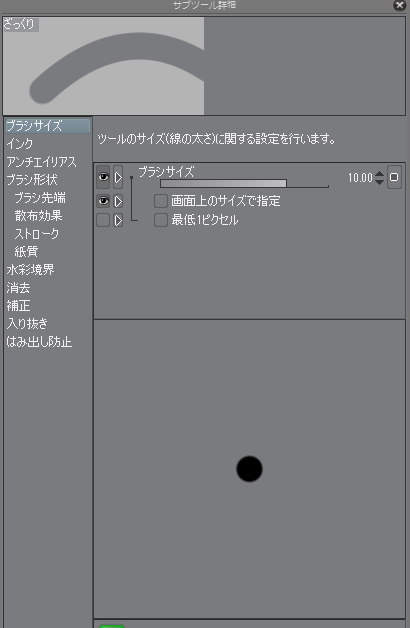Image resolution: width=410 pixels, height=628 pixels.
Task: Toggle eye icon for 画面上のサイズで指定 row
Action: [x=103, y=201]
